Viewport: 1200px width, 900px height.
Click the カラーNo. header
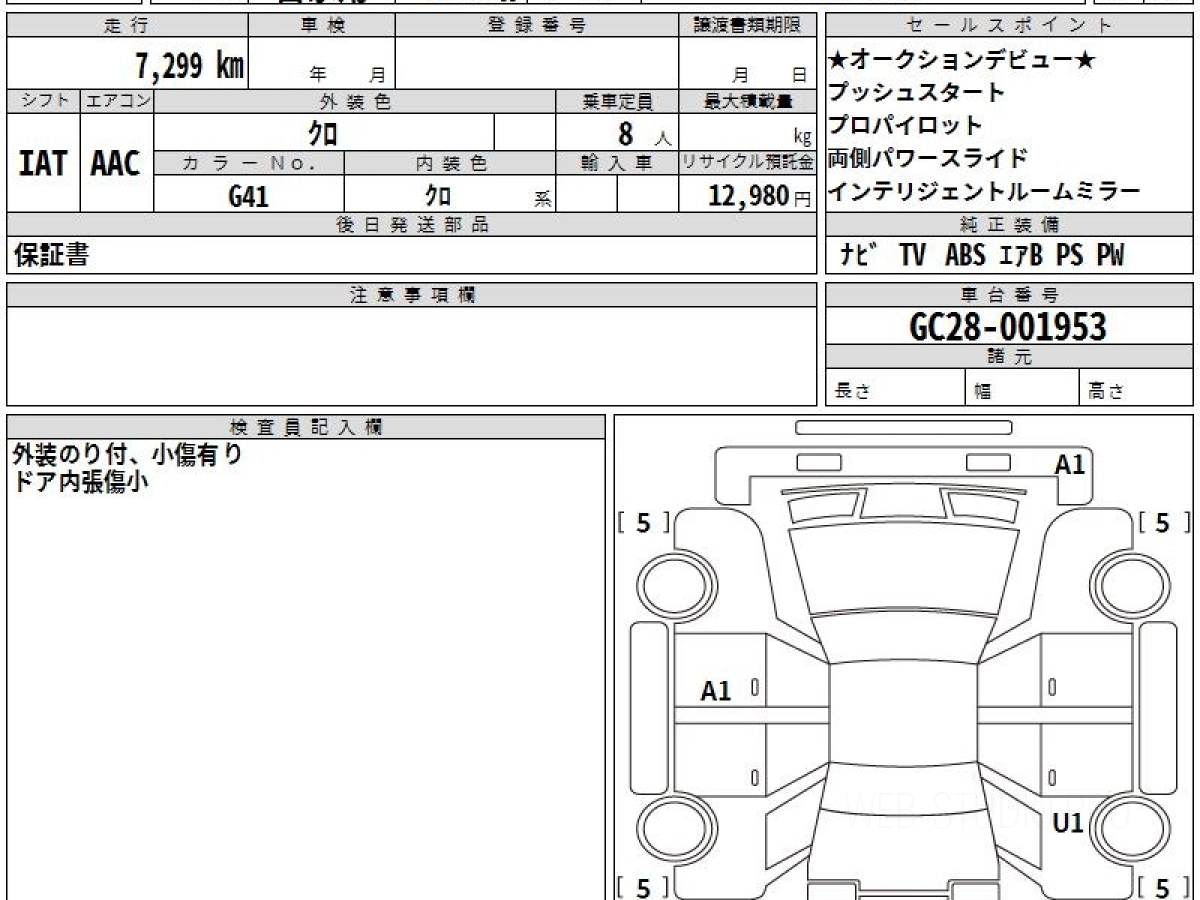pos(249,163)
